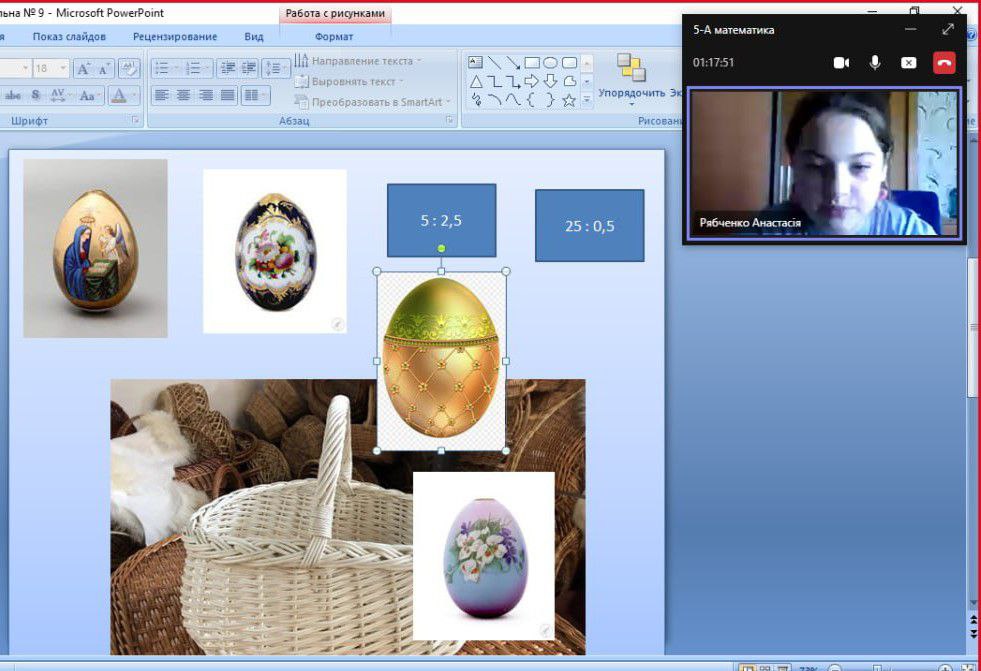Viewport: 981px width, 671px height.
Task: Hang up the call with red button
Action: coord(944,63)
